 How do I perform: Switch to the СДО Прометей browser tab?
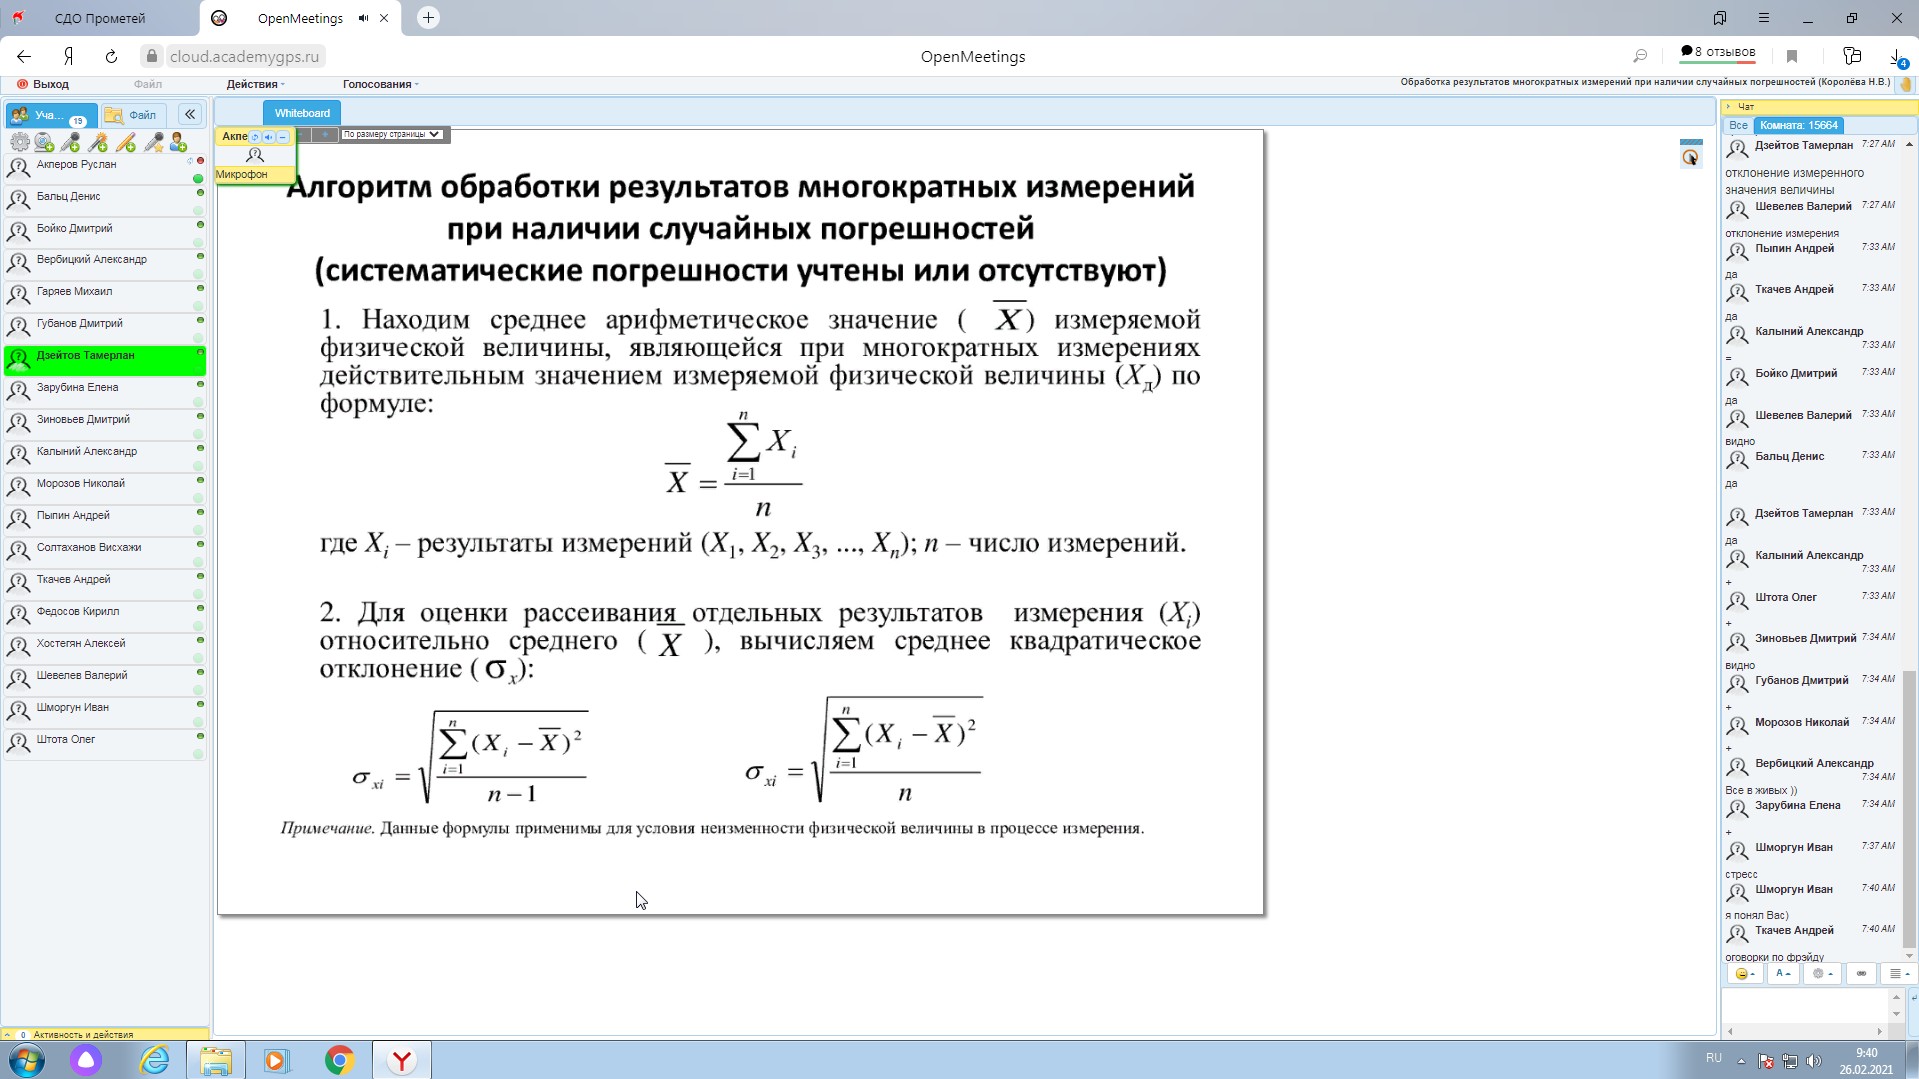[99, 18]
